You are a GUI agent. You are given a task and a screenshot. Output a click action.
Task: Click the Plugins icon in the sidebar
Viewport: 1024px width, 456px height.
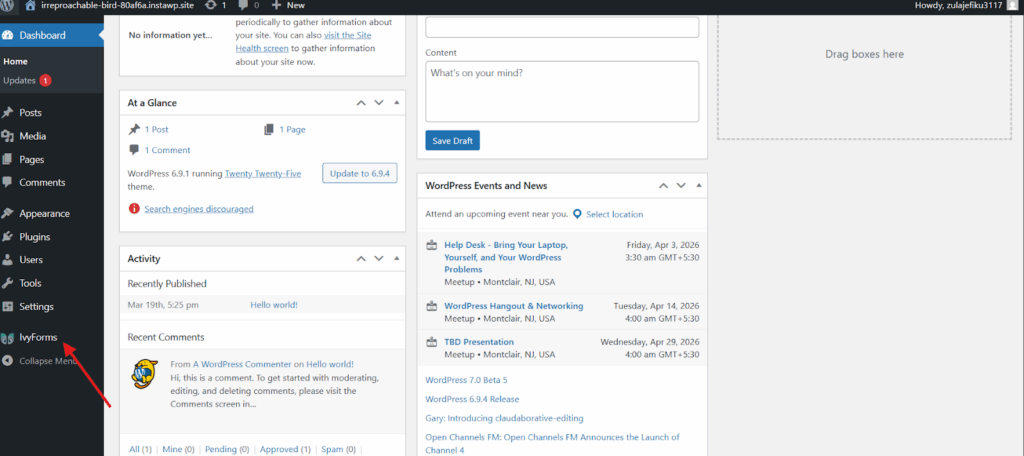[x=8, y=236]
